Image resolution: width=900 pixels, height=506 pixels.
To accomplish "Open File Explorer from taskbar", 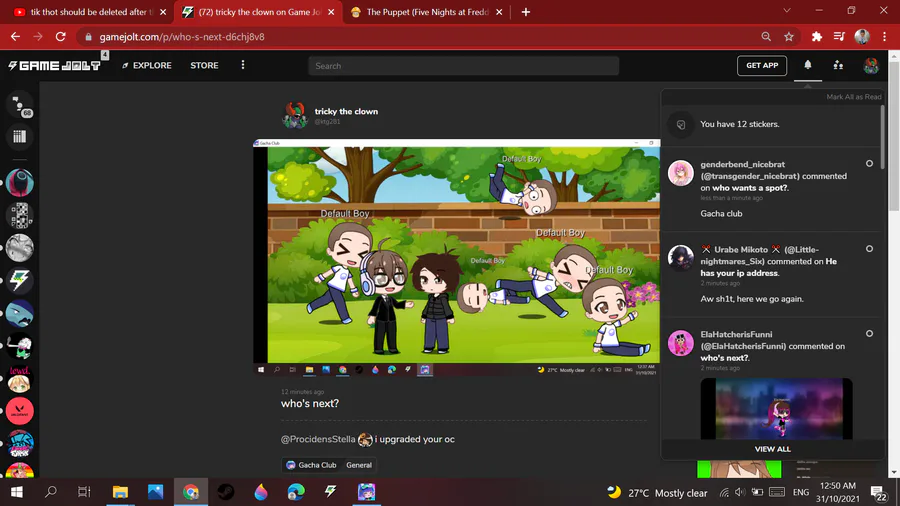I will [x=120, y=492].
